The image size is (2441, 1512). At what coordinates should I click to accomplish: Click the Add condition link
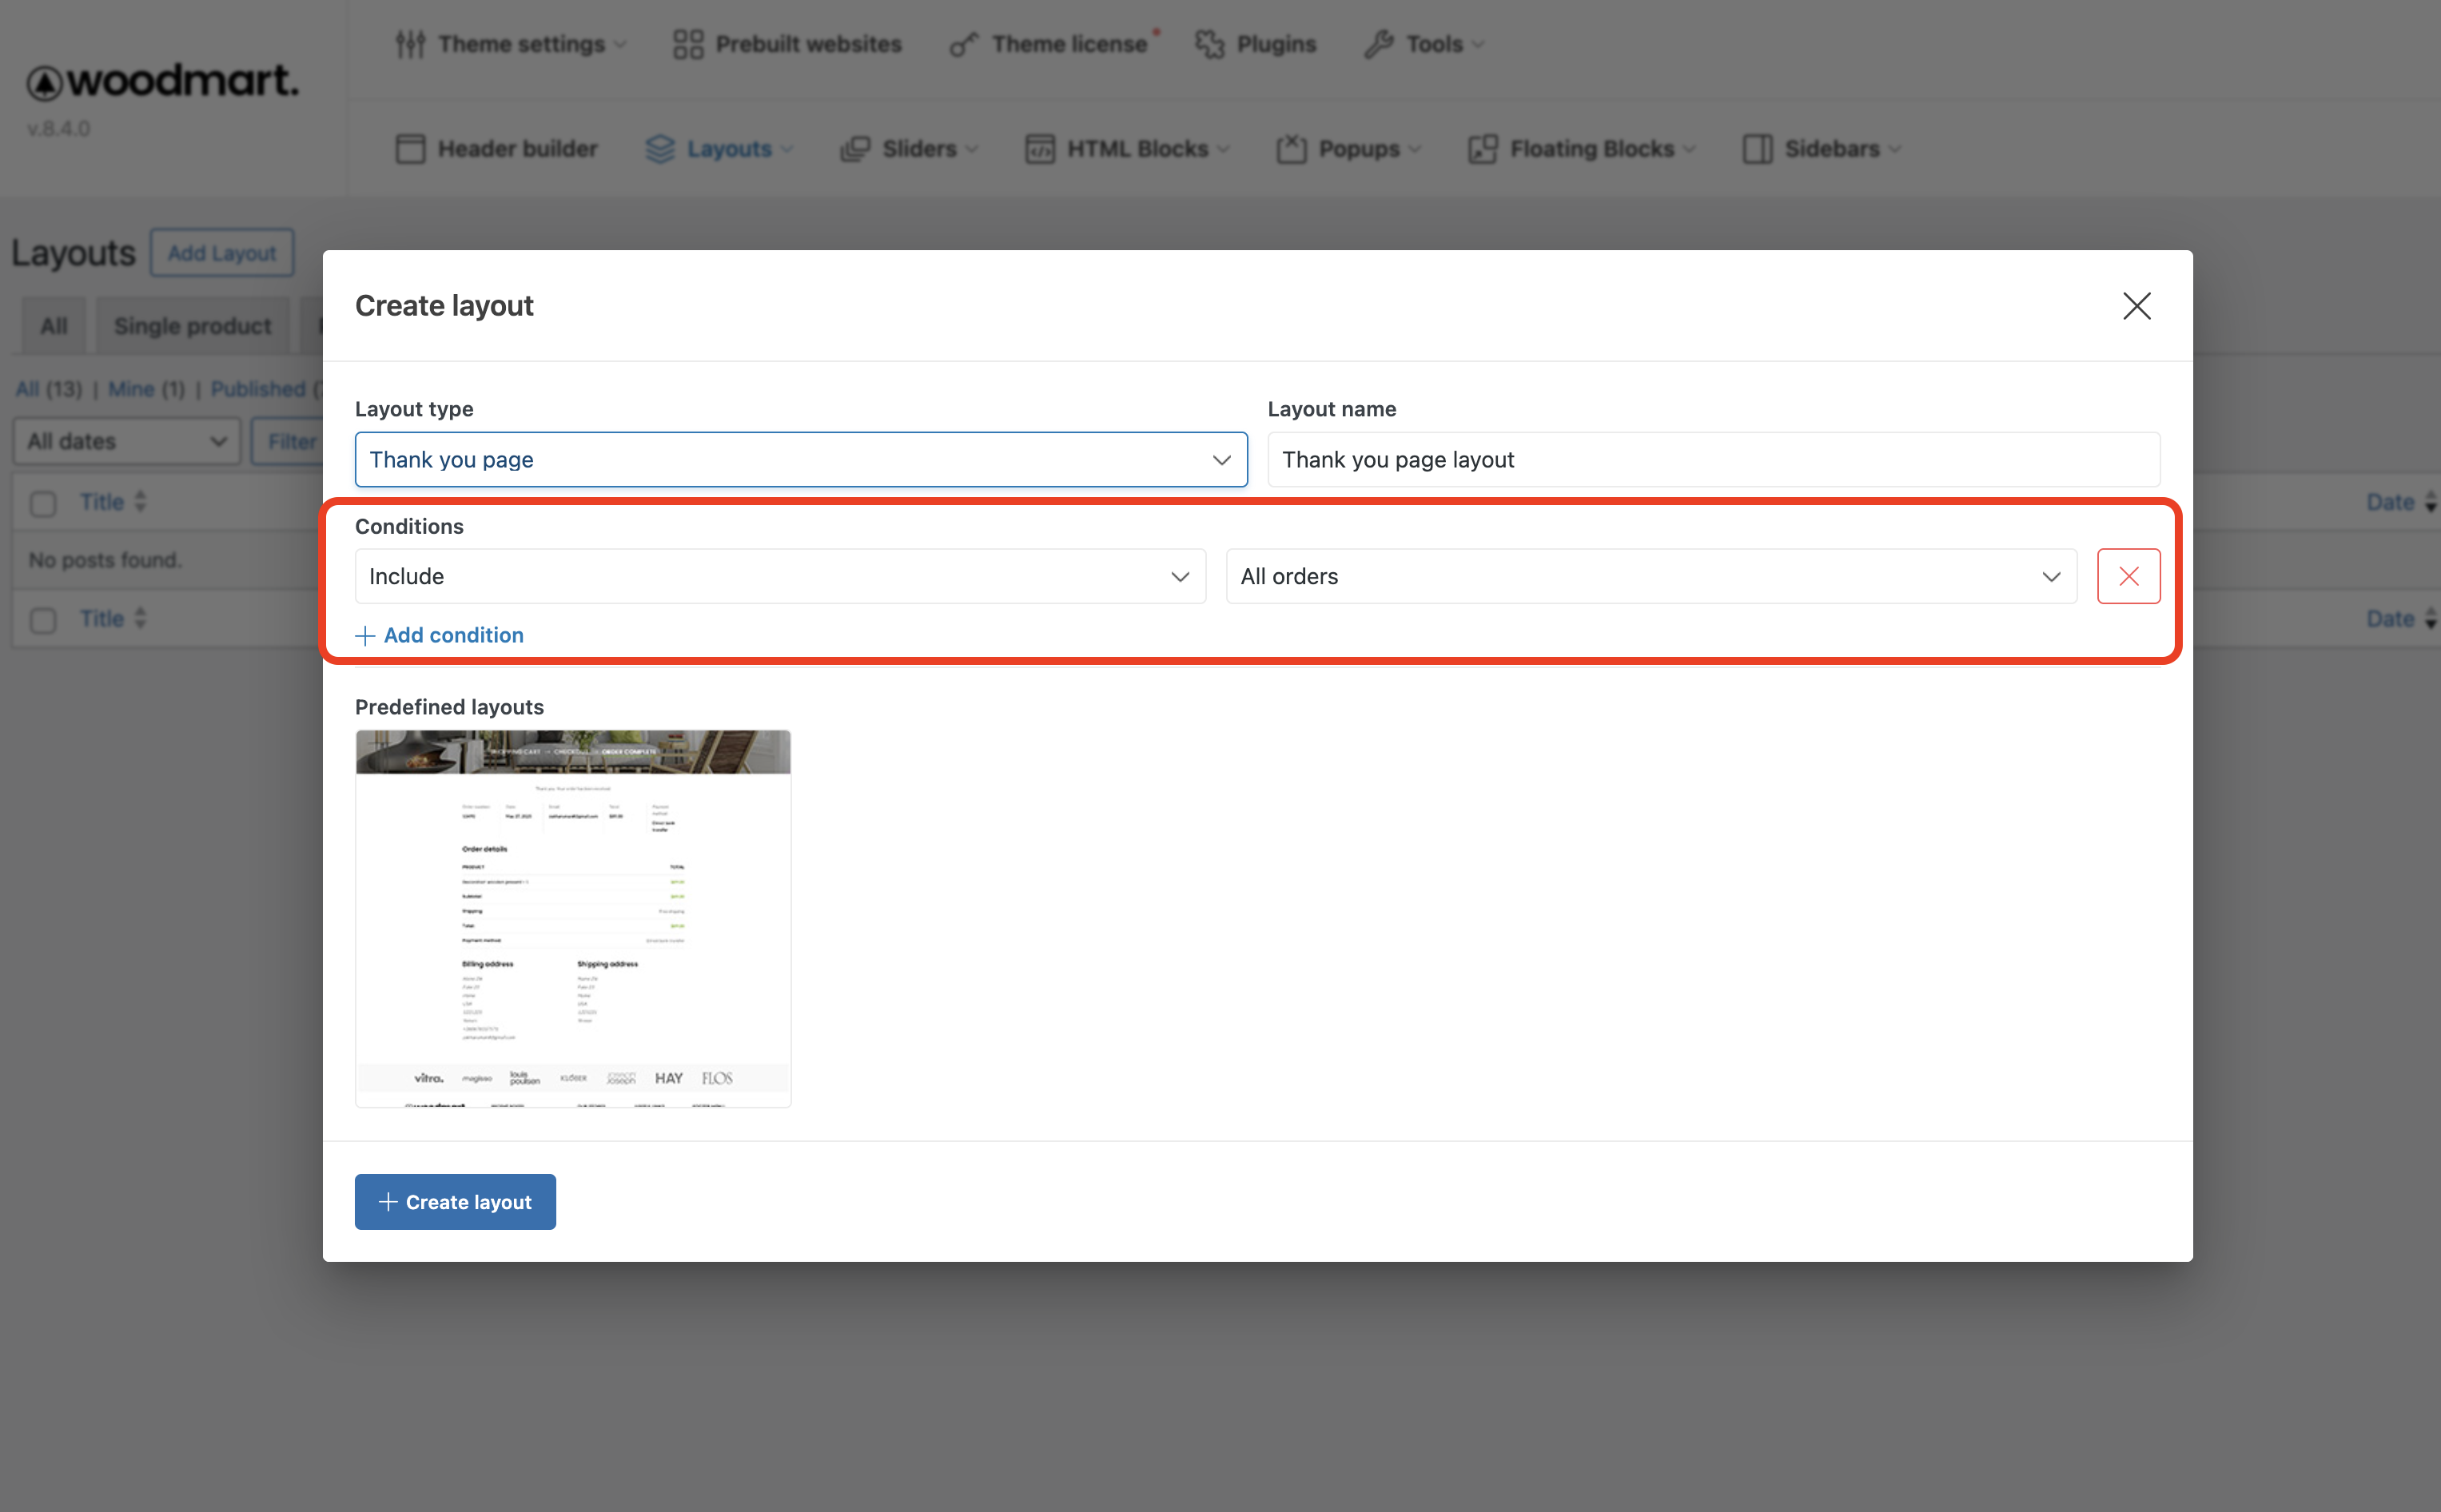coord(440,635)
